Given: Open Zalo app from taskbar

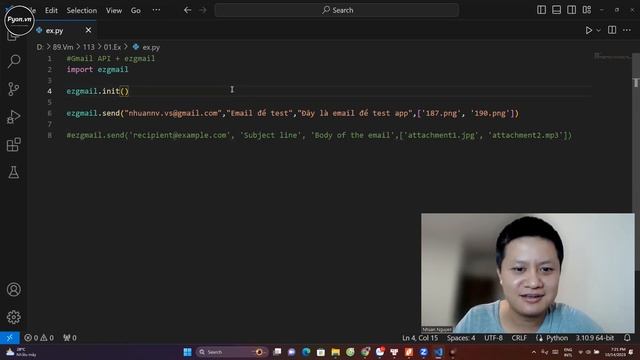Looking at the screenshot, I should point(424,352).
